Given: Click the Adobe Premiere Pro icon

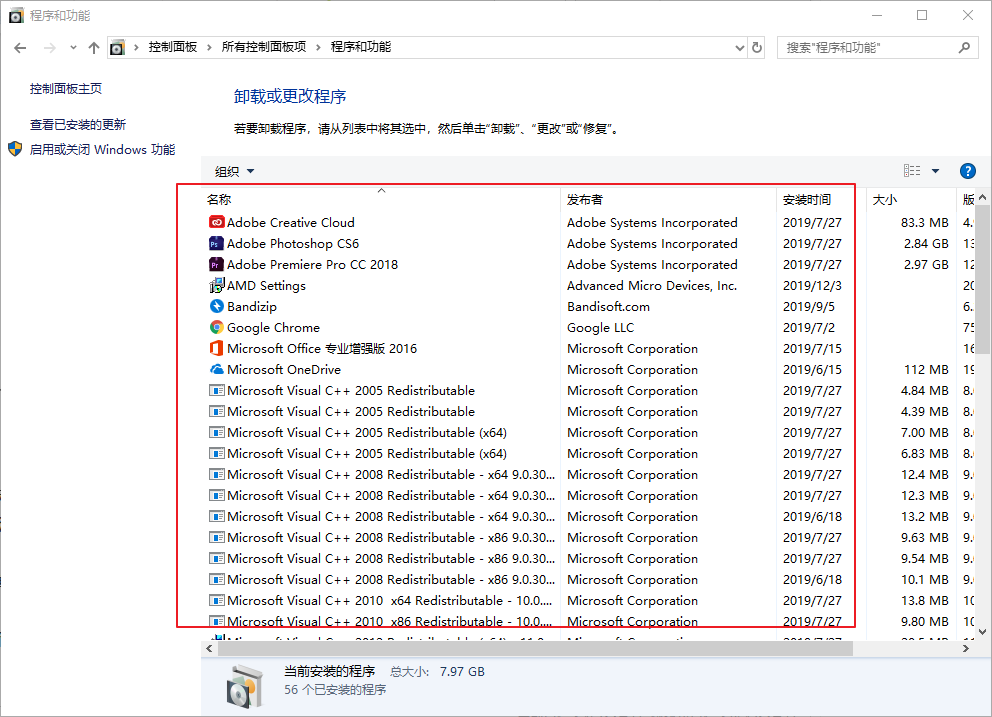Looking at the screenshot, I should pyautogui.click(x=216, y=265).
